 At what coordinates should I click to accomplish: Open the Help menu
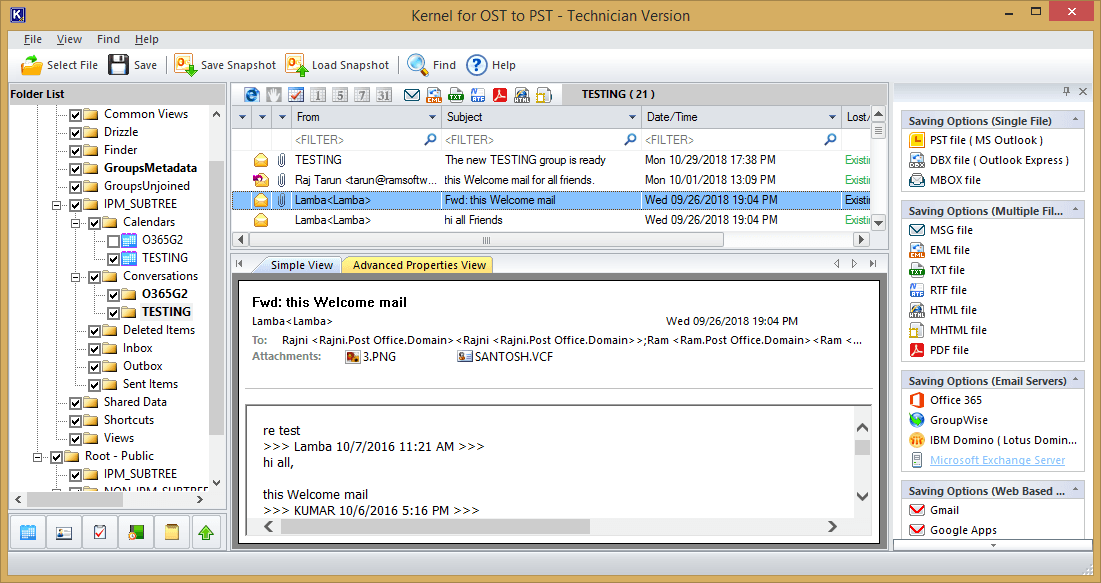click(x=147, y=39)
